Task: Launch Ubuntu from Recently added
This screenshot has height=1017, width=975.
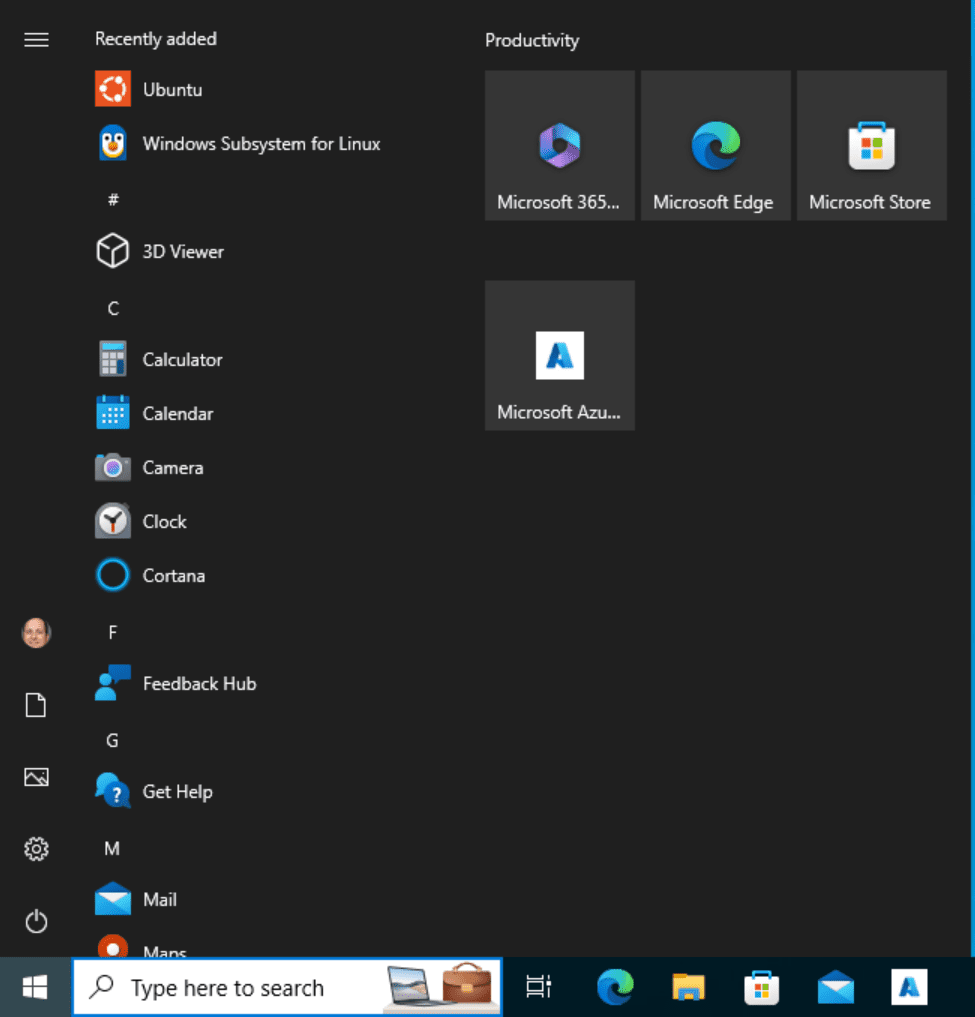Action: click(170, 89)
